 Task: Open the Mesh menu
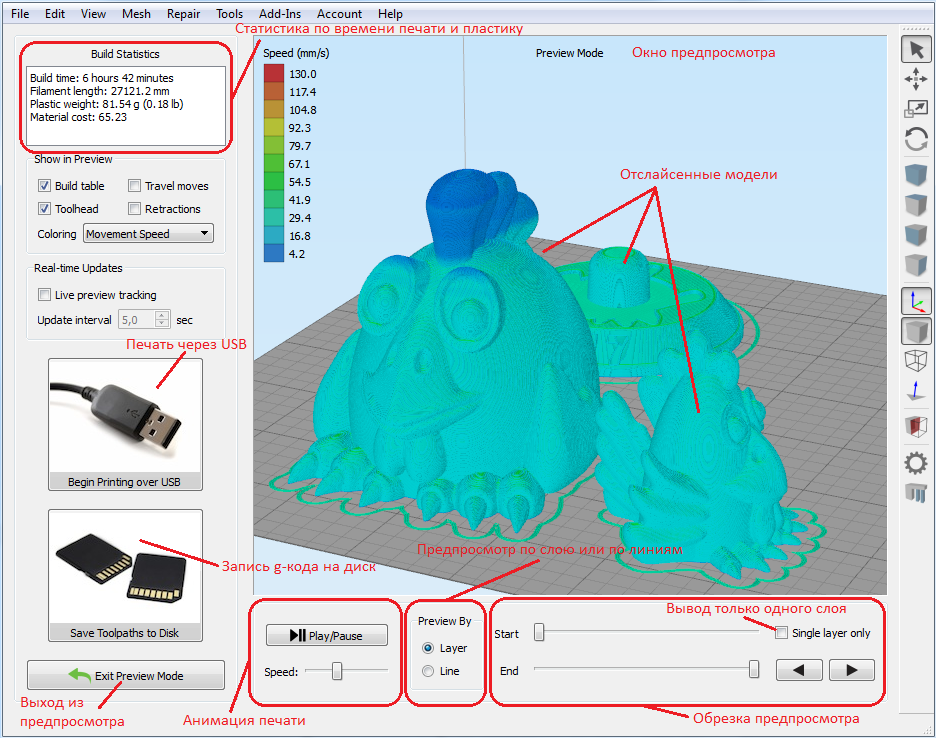coord(136,13)
